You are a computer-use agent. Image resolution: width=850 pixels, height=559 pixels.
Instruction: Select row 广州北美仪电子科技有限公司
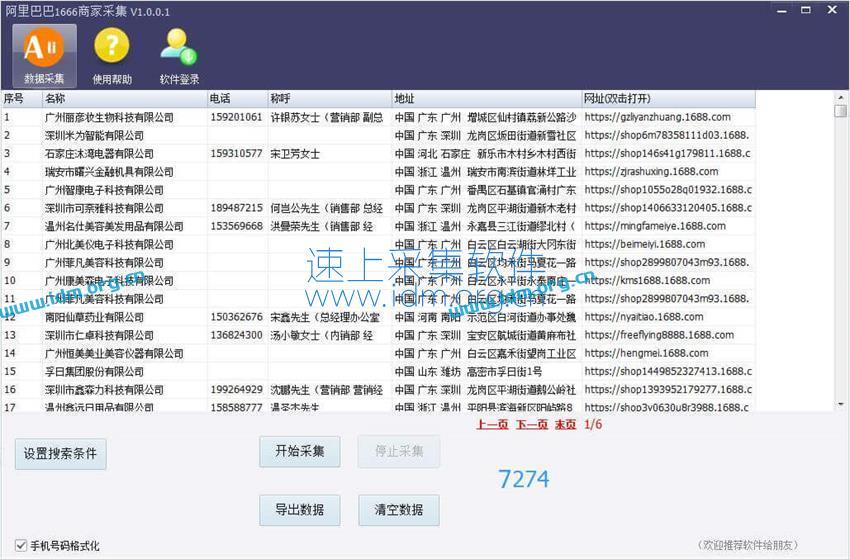(378, 245)
